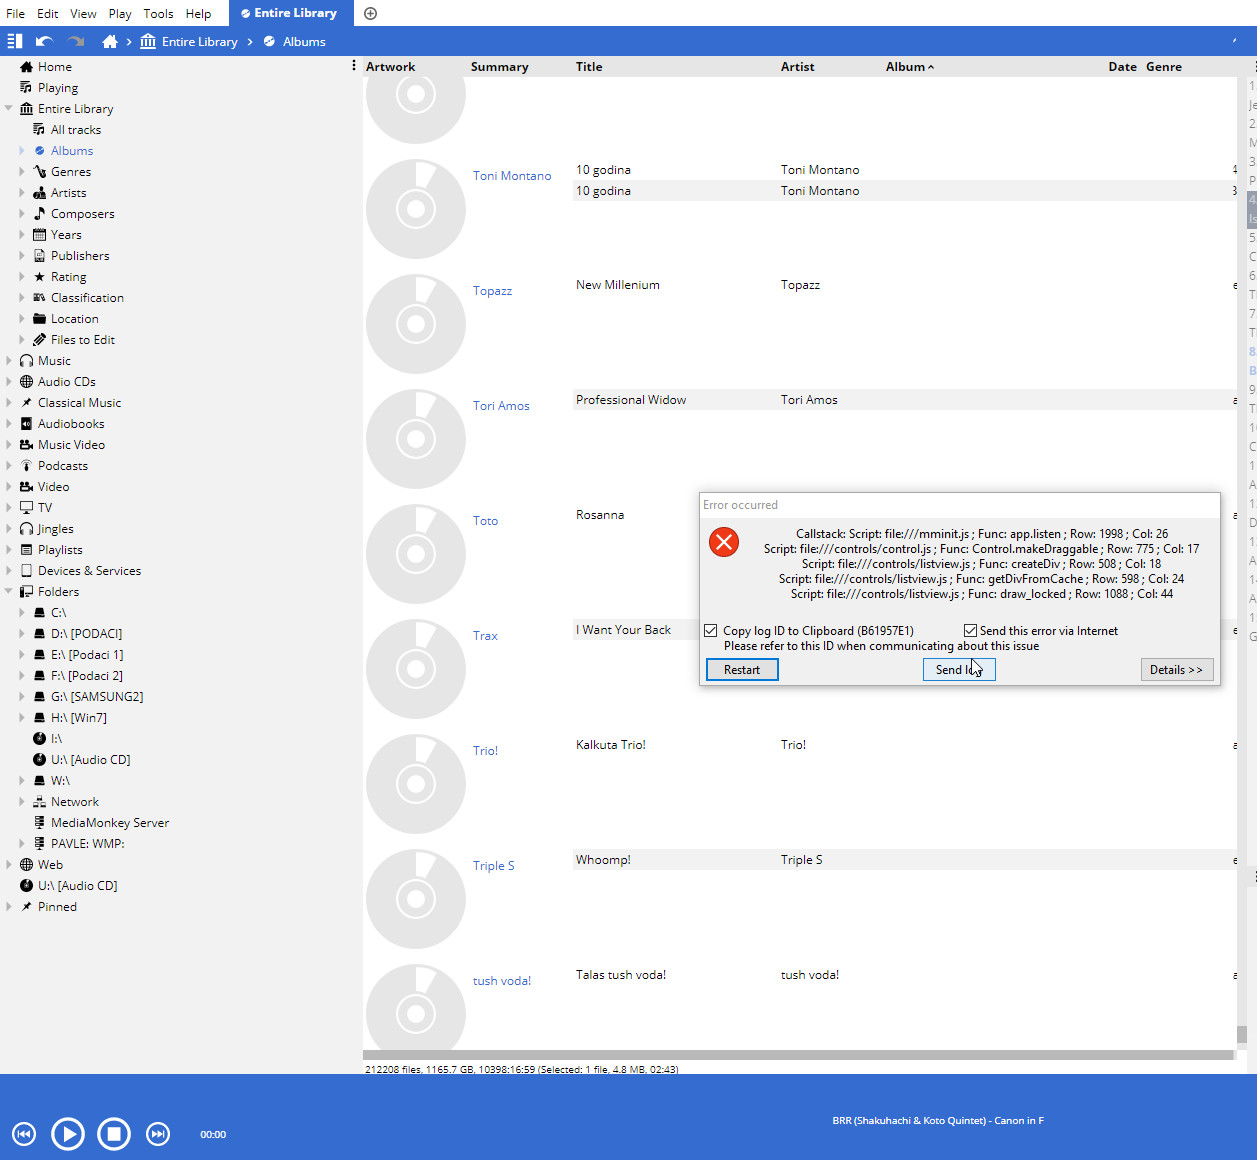The width and height of the screenshot is (1257, 1160).
Task: Click the undo back arrow in toolbar
Action: pos(44,42)
